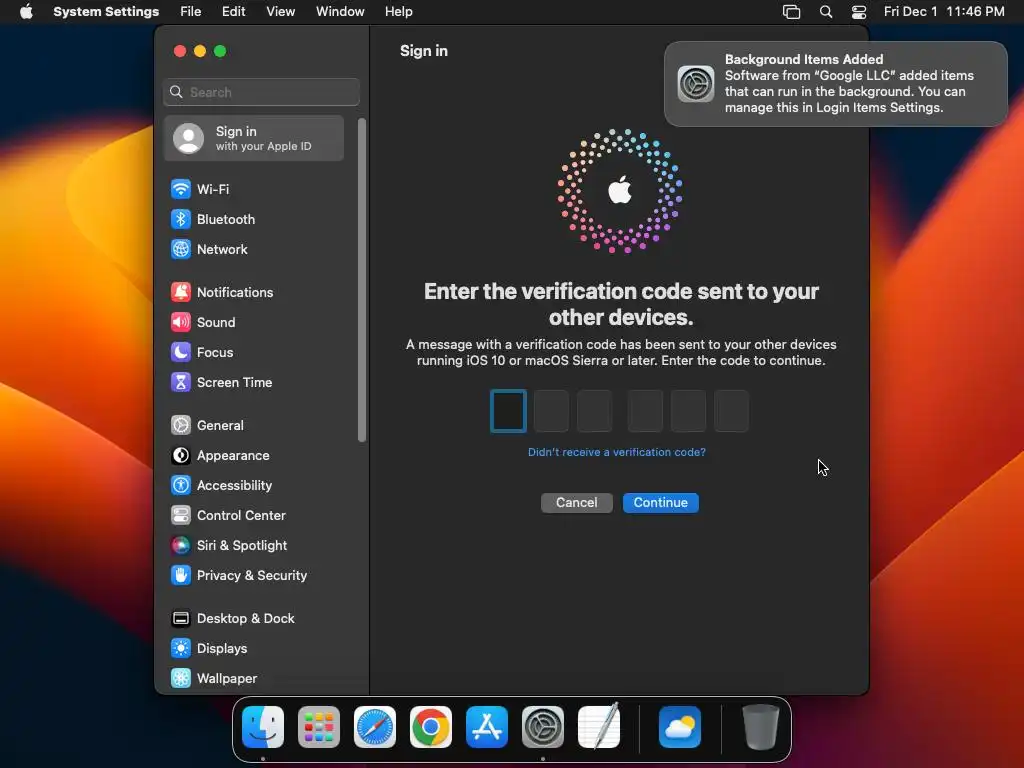1024x768 pixels.
Task: Open Siri & Spotlight icon
Action: point(181,546)
